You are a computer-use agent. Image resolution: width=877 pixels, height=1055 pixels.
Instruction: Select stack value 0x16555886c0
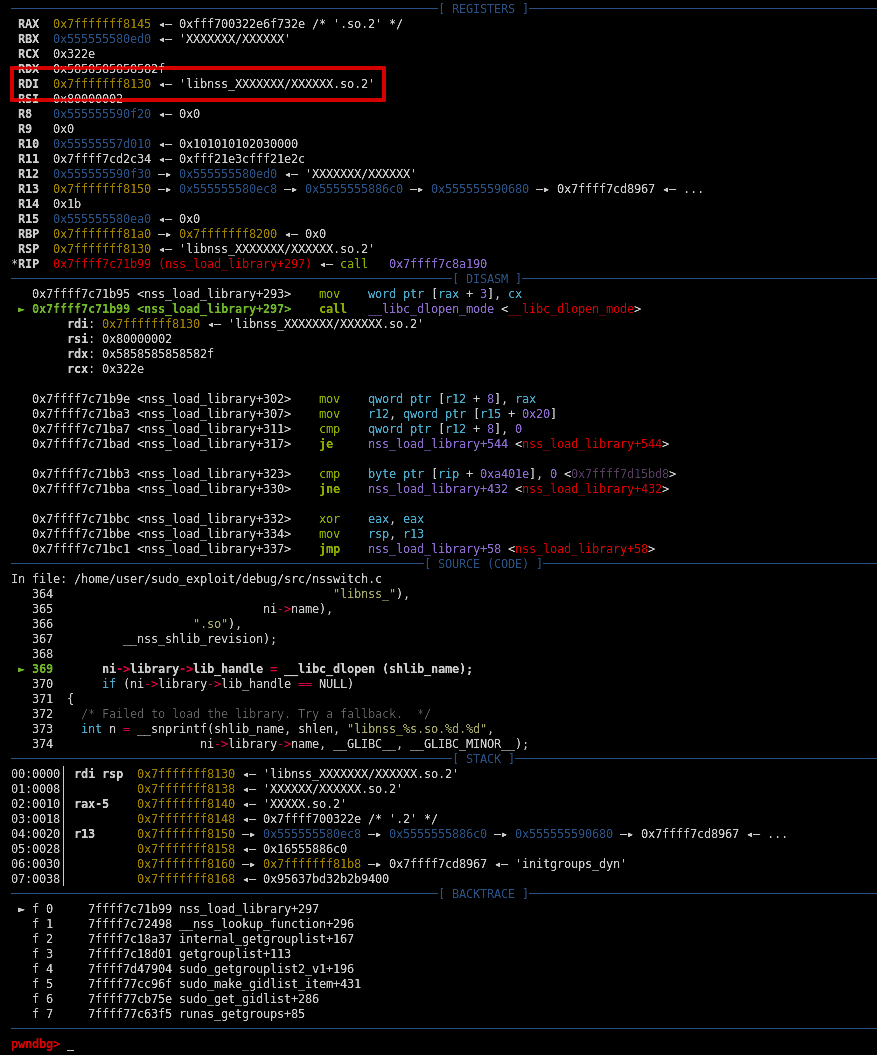click(x=305, y=849)
